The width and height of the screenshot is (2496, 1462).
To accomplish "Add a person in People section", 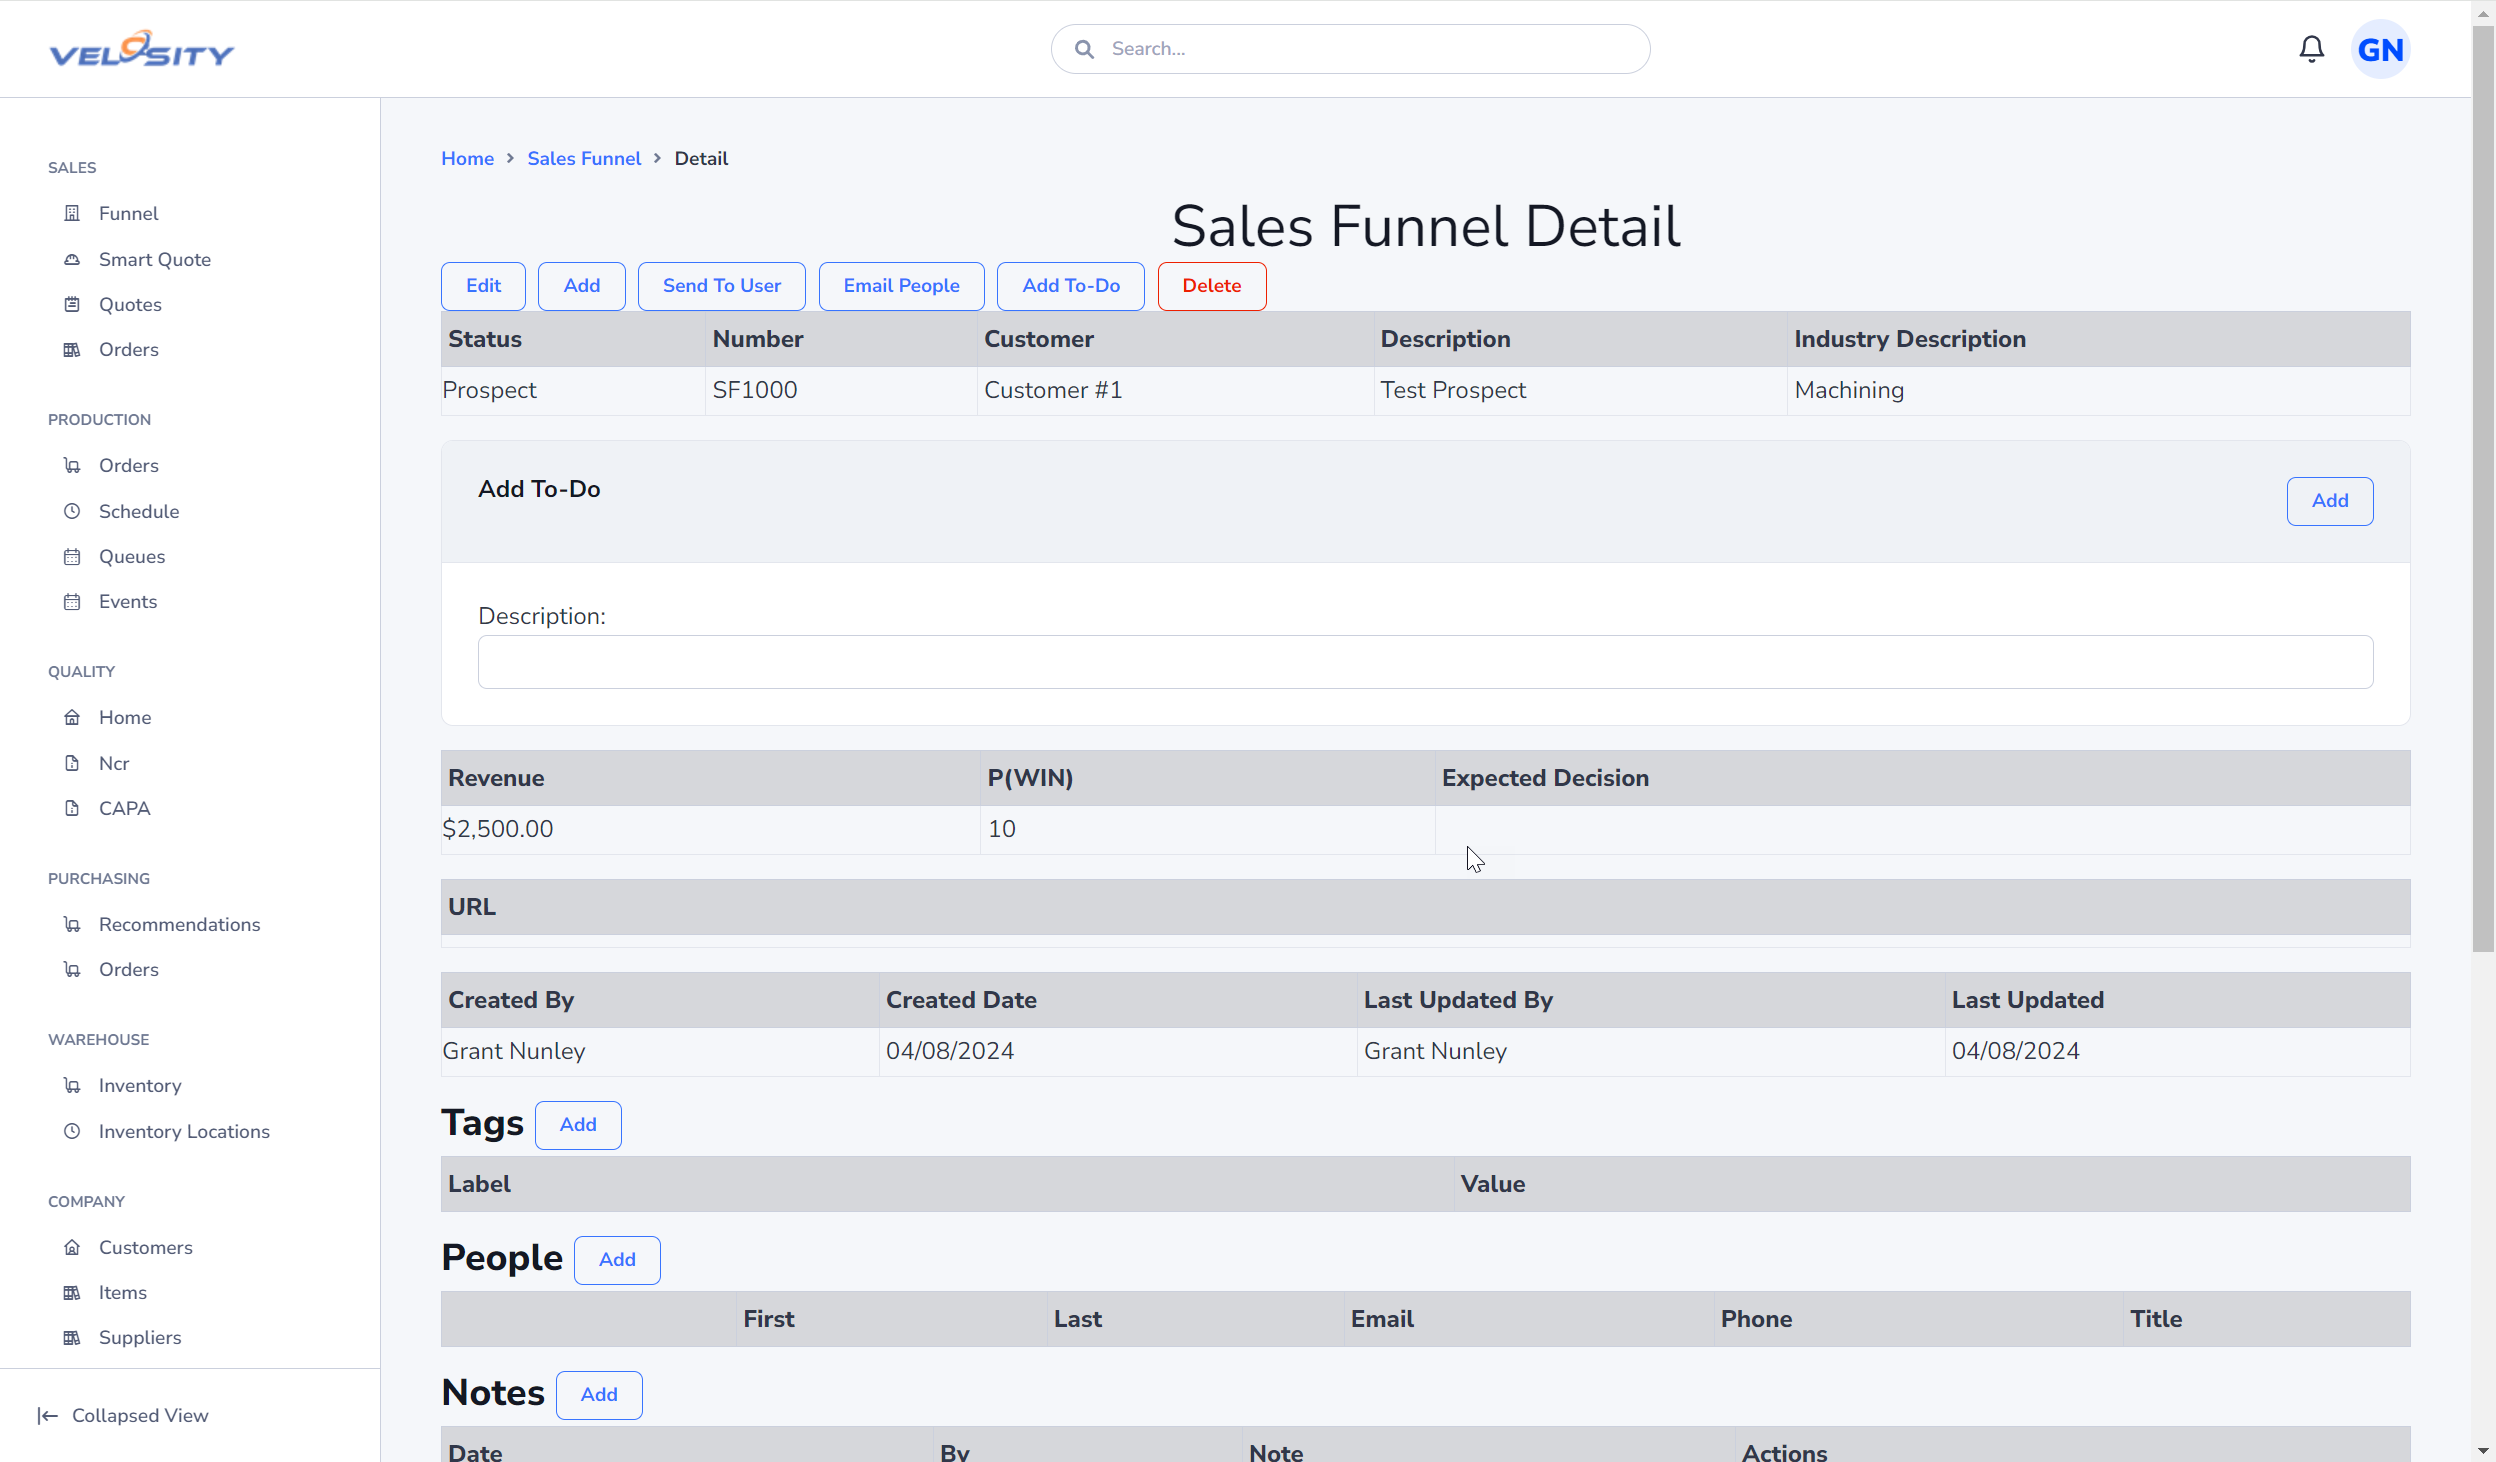I will point(617,1260).
